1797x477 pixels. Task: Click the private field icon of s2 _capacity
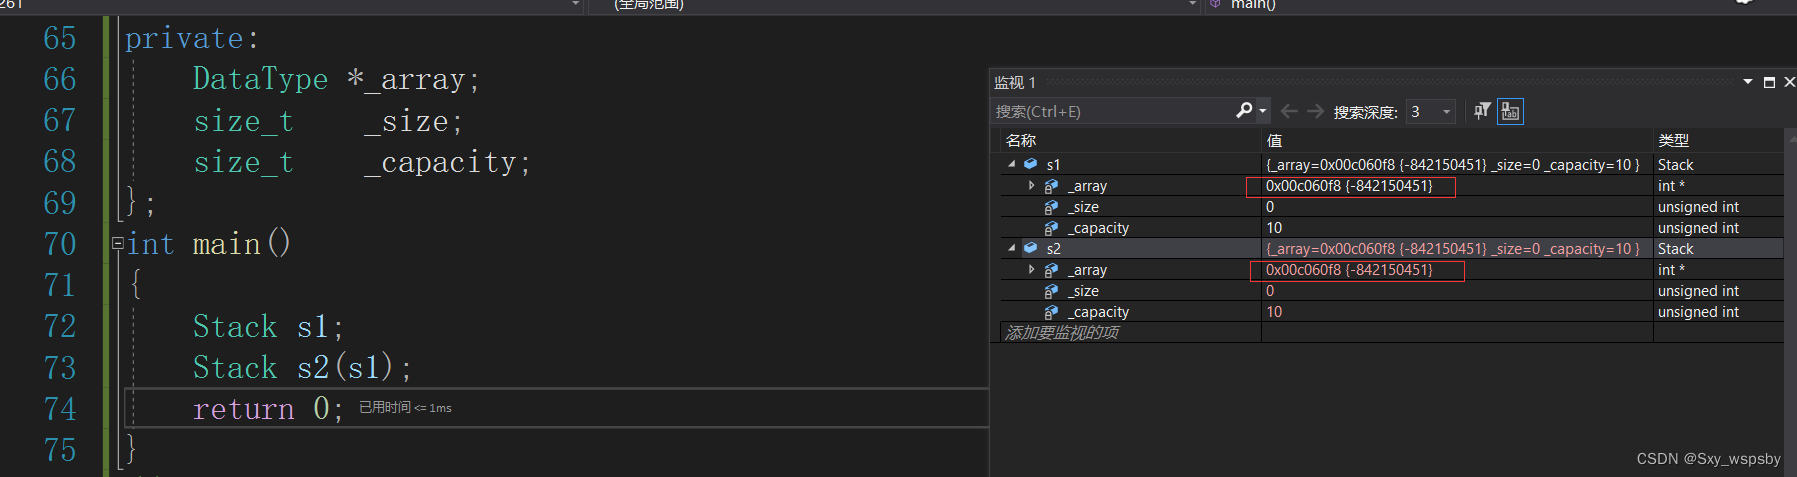pyautogui.click(x=1051, y=312)
